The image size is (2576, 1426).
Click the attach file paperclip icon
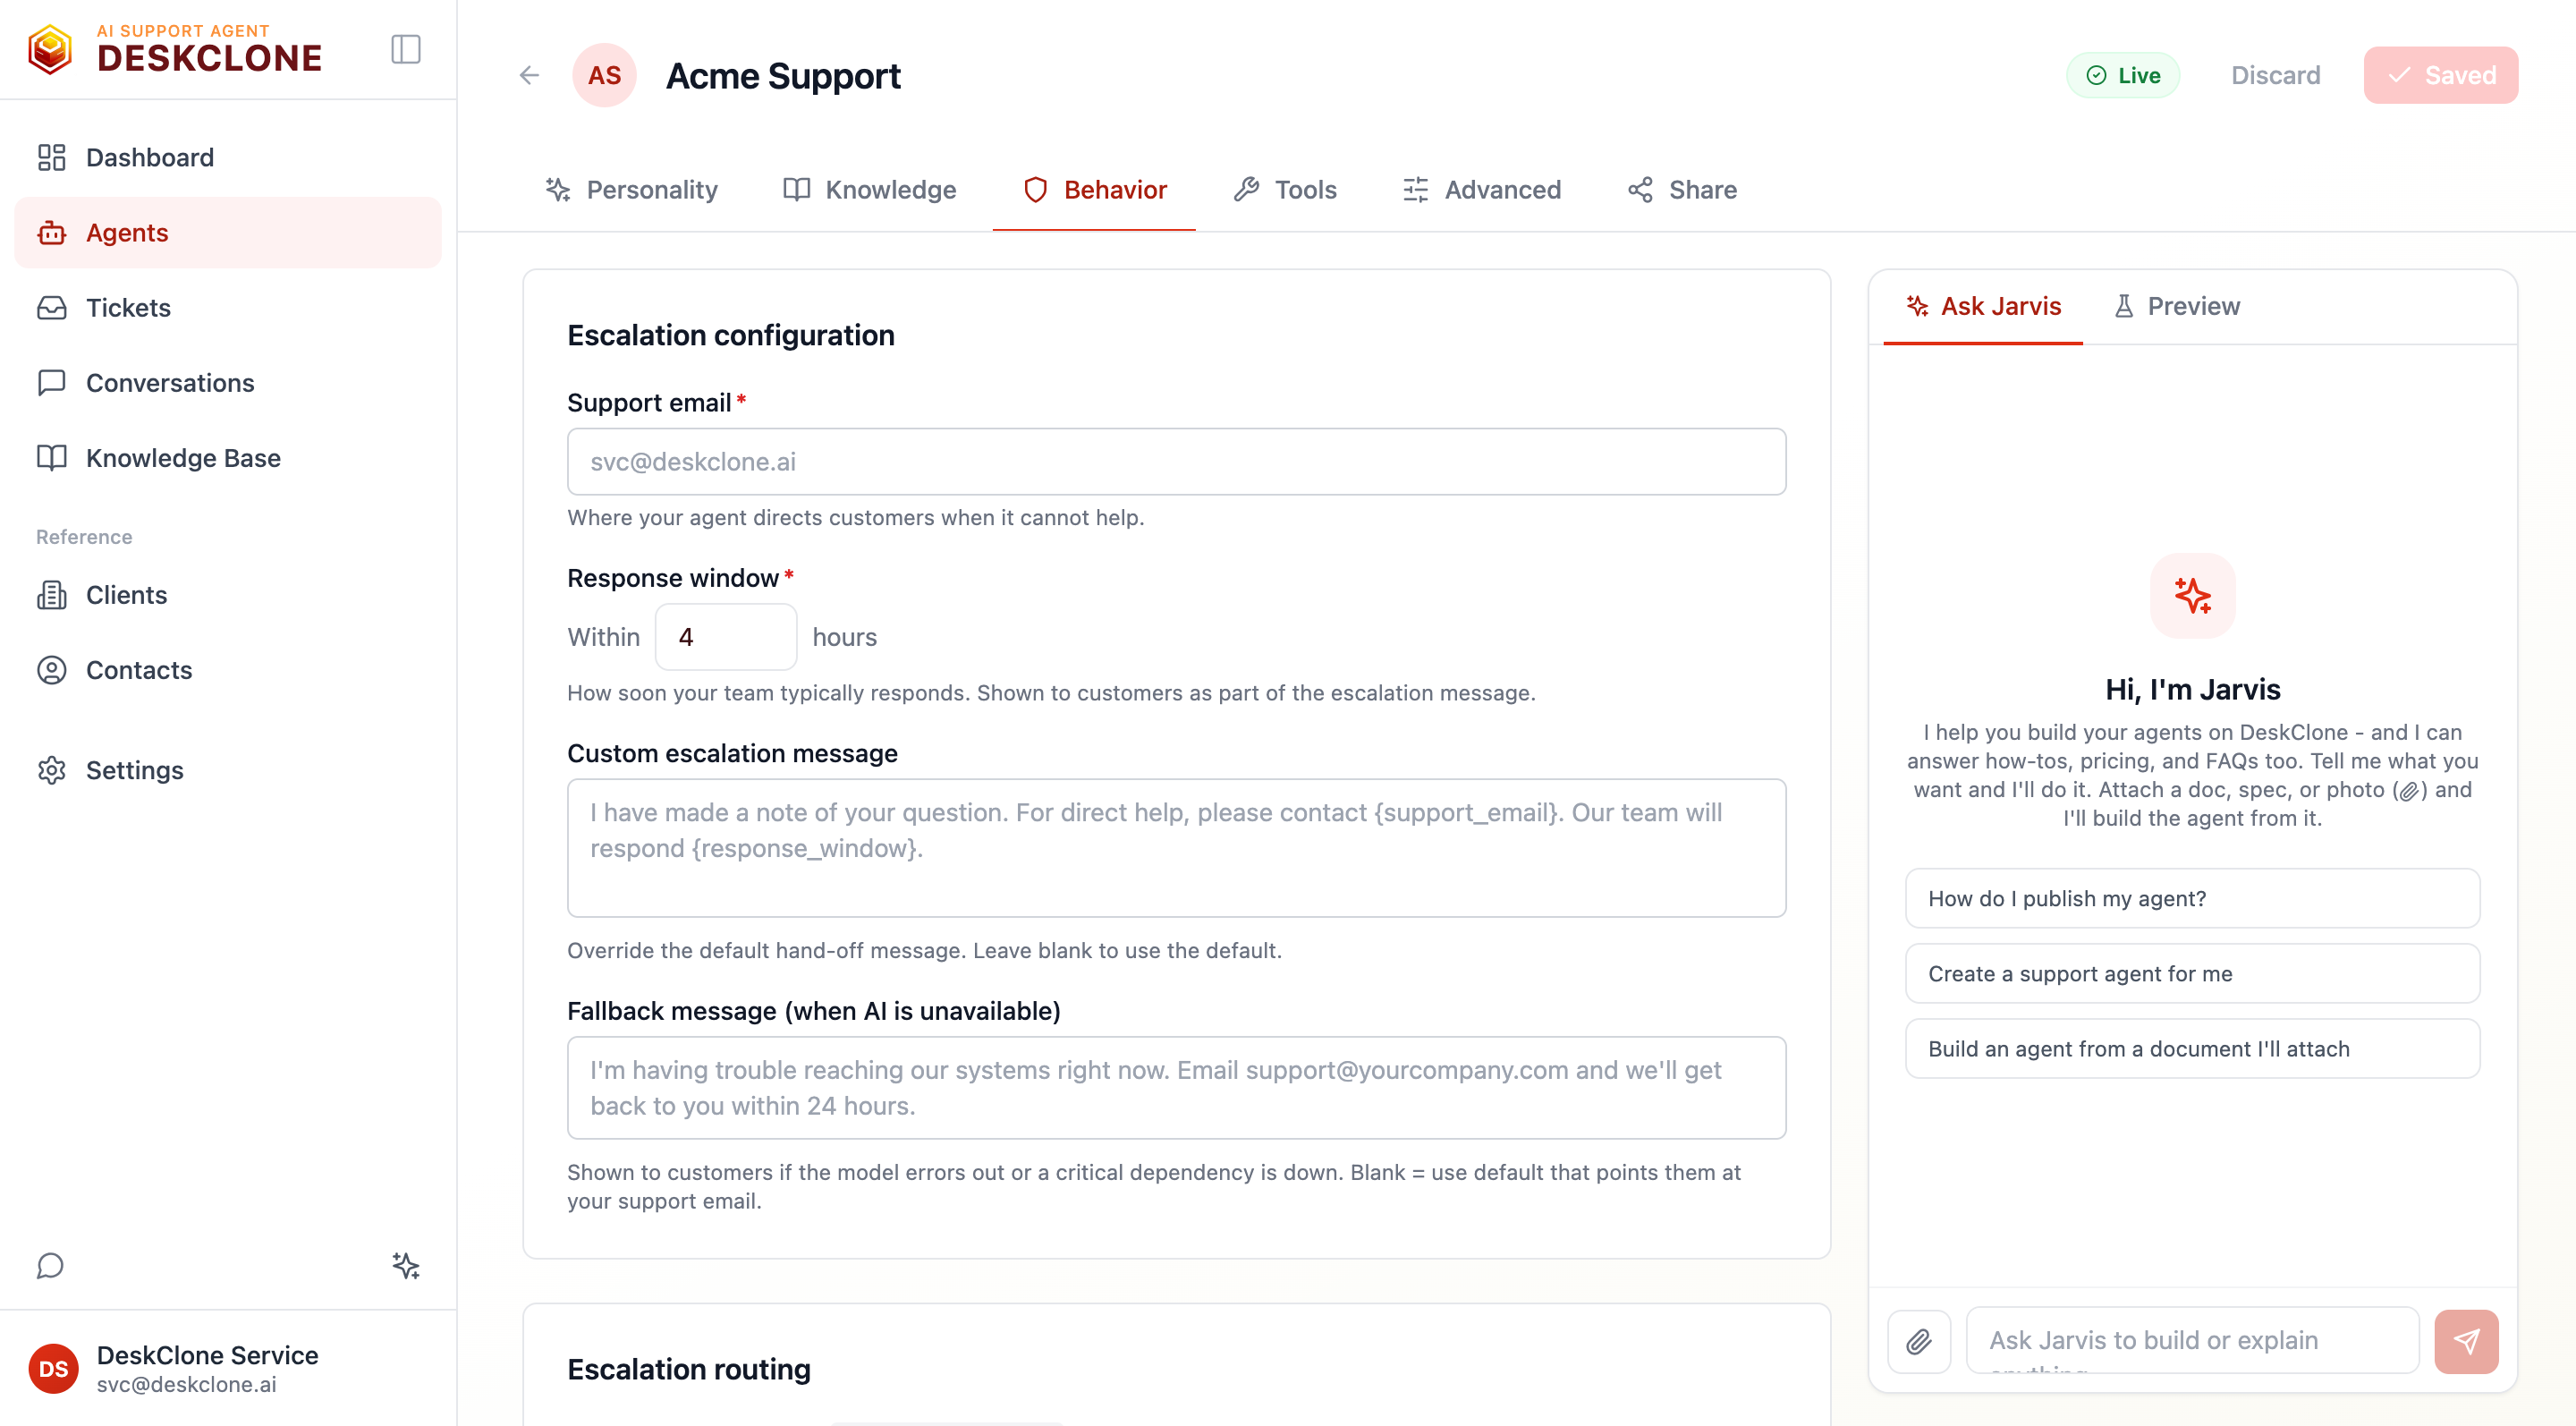point(1918,1341)
